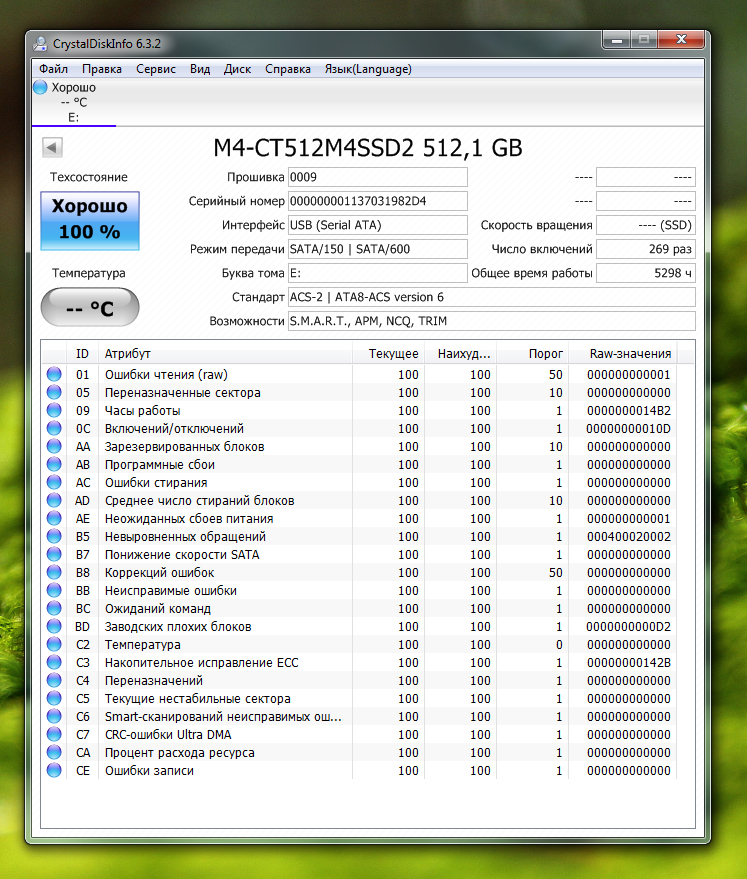Select the attribute text Ошибки чтения (raw)

pos(166,374)
